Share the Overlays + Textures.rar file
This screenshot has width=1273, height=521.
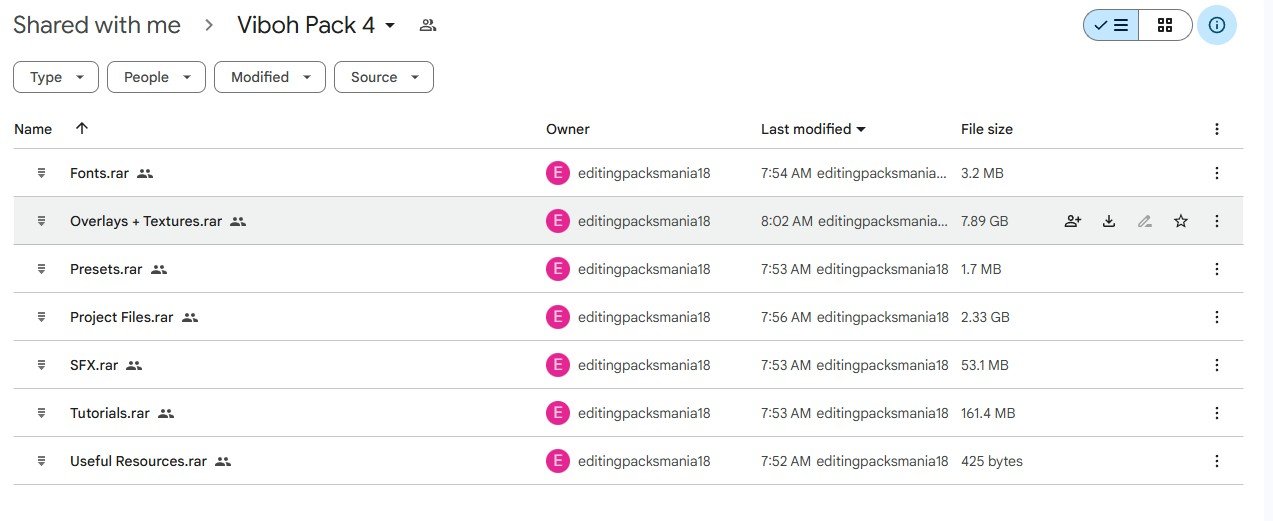[x=1073, y=221]
